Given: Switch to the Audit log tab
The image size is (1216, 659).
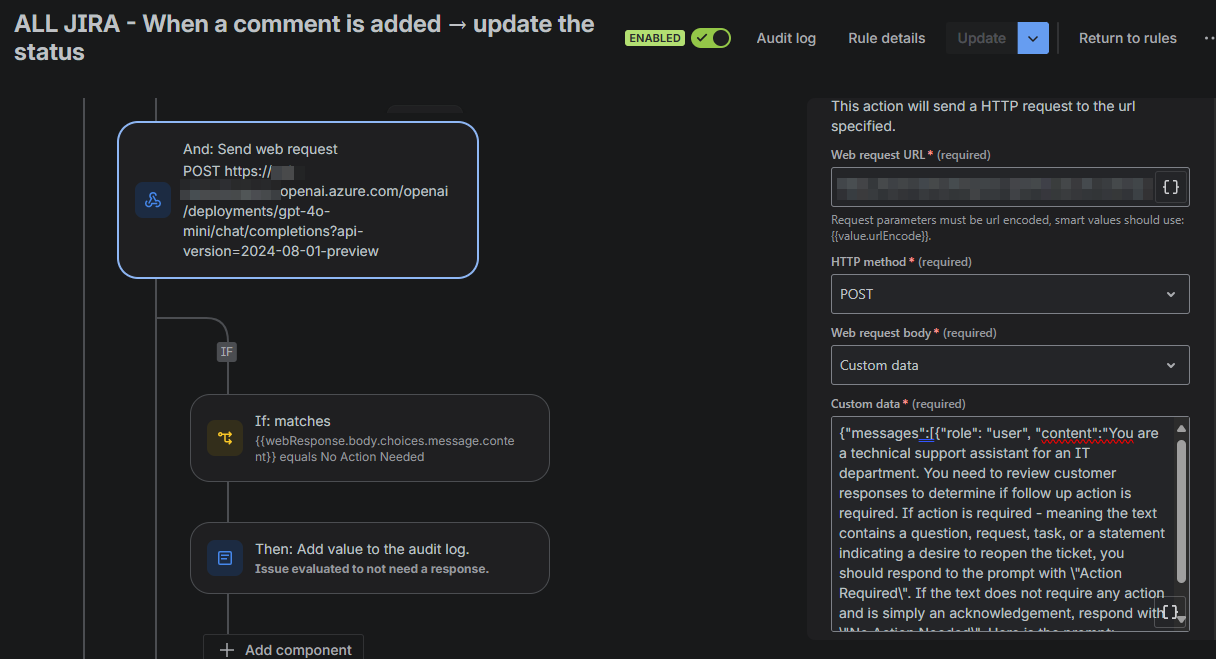Looking at the screenshot, I should pos(786,37).
